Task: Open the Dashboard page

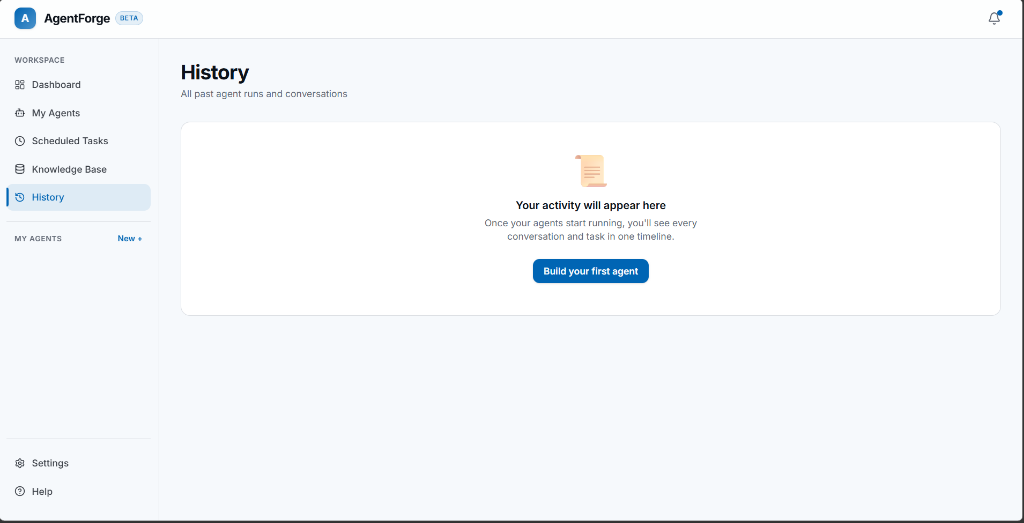Action: (78, 85)
